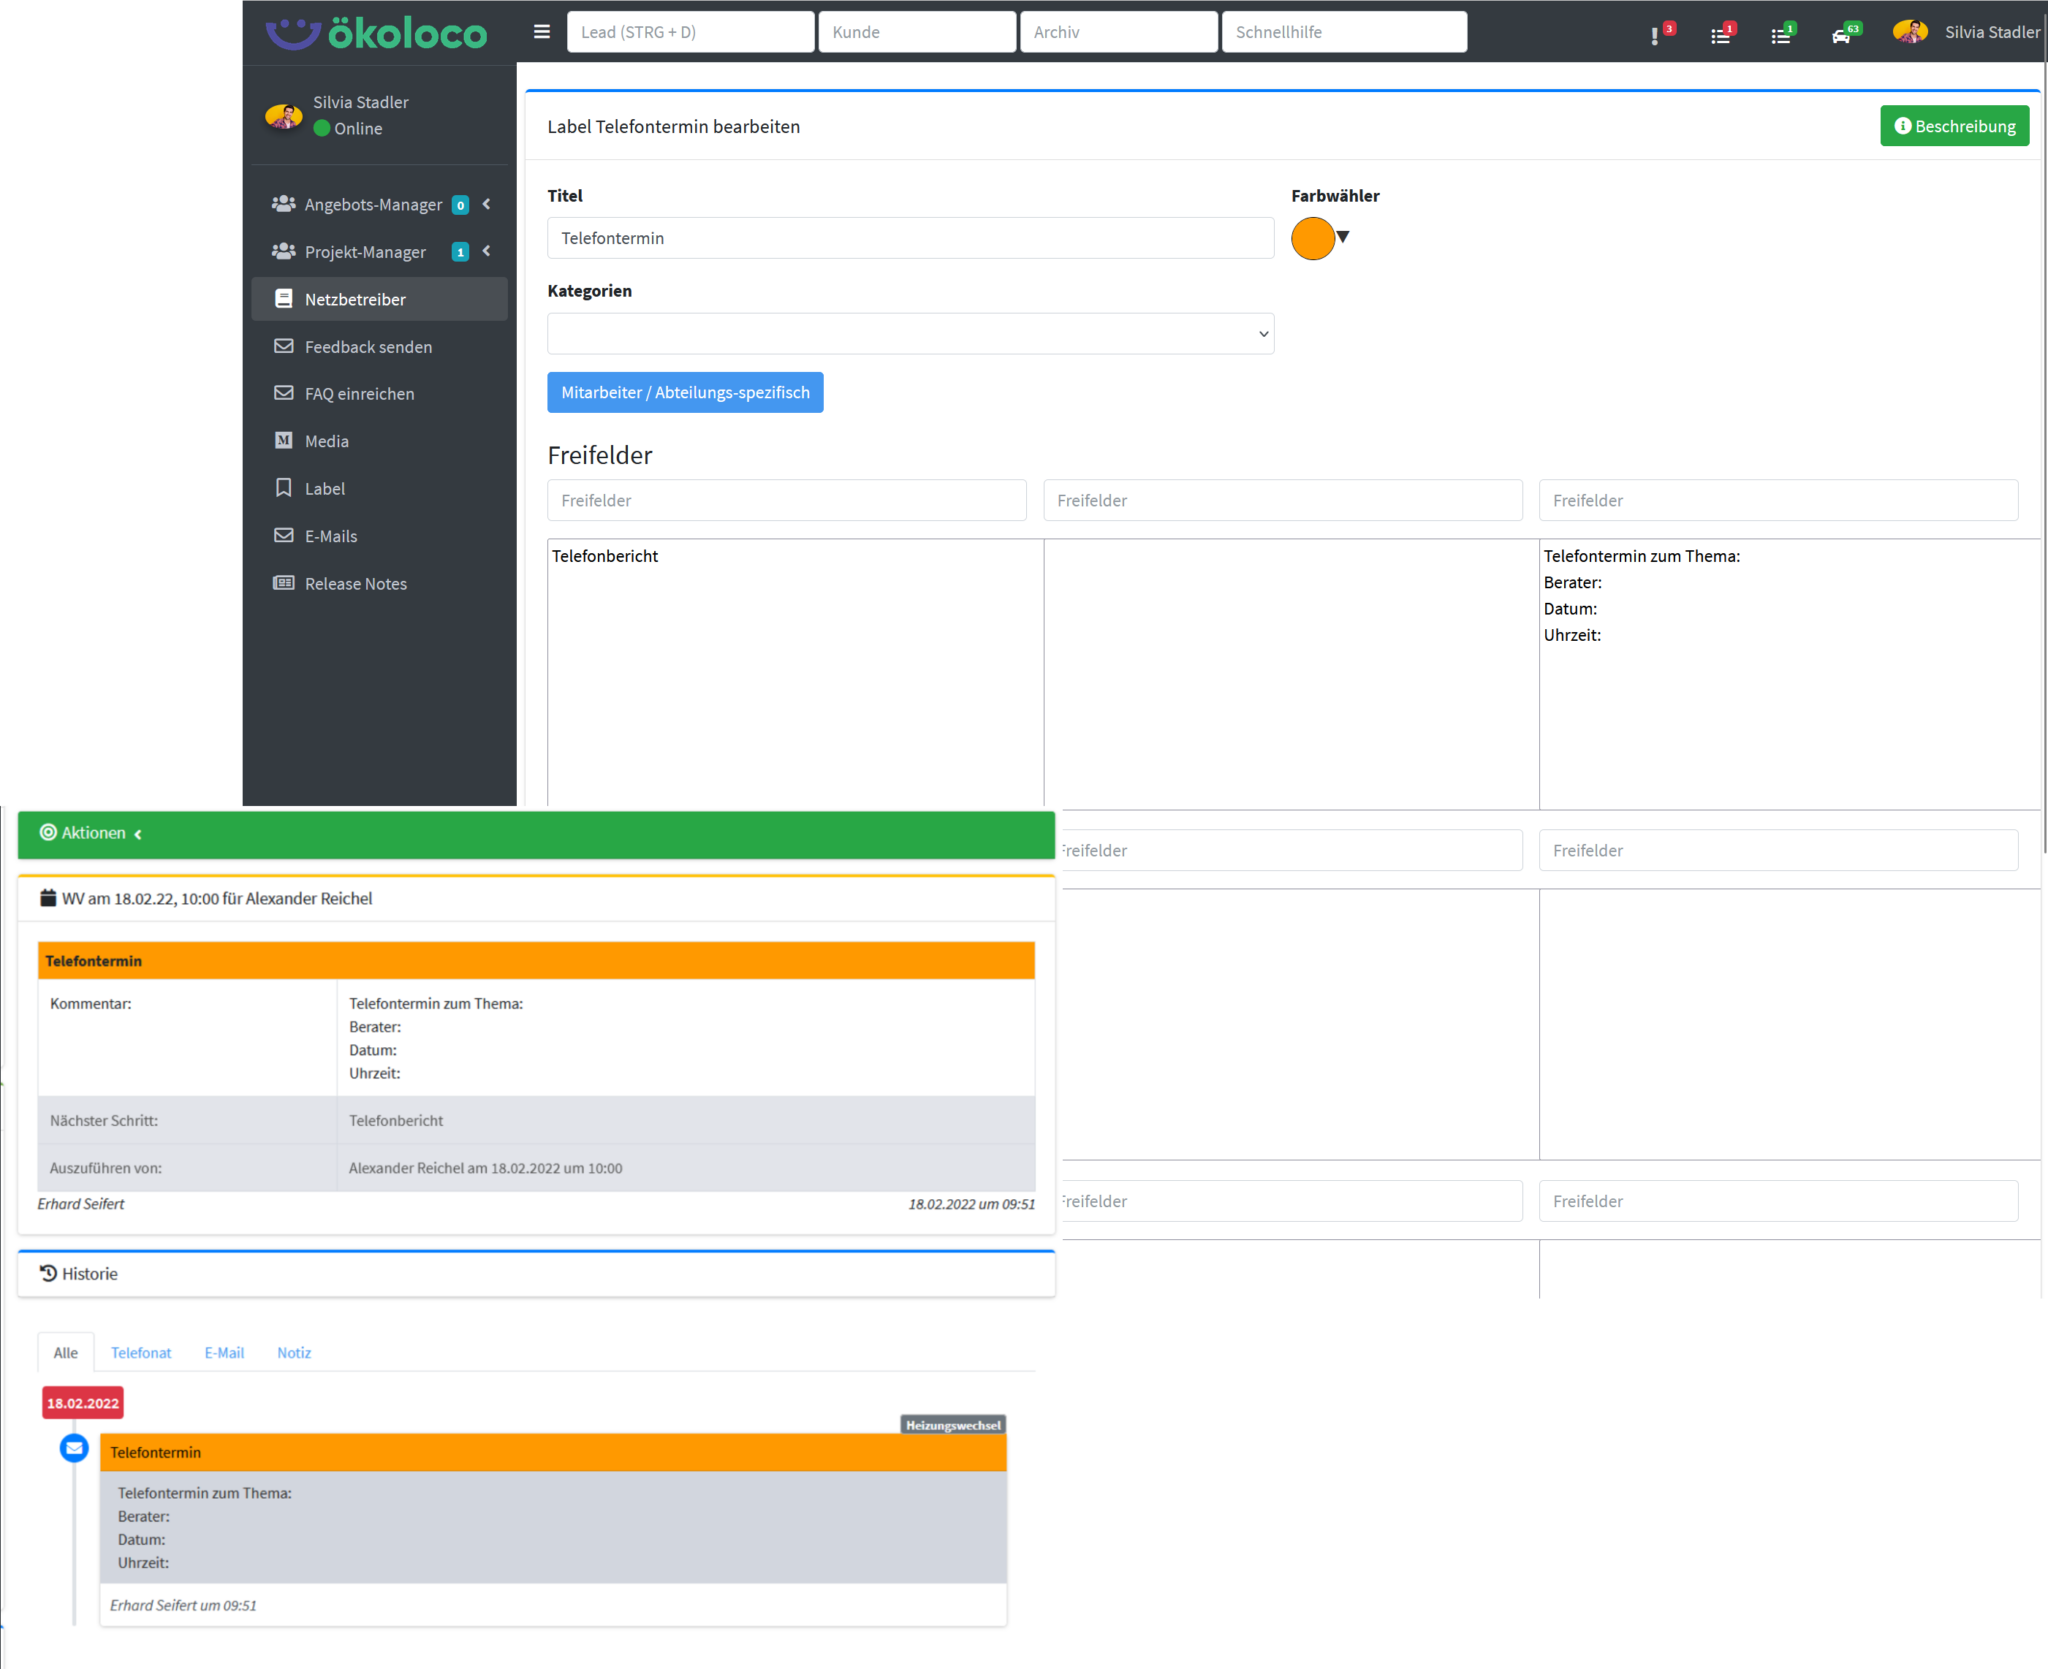
Task: Click the Beschreibung button
Action: [x=1954, y=126]
